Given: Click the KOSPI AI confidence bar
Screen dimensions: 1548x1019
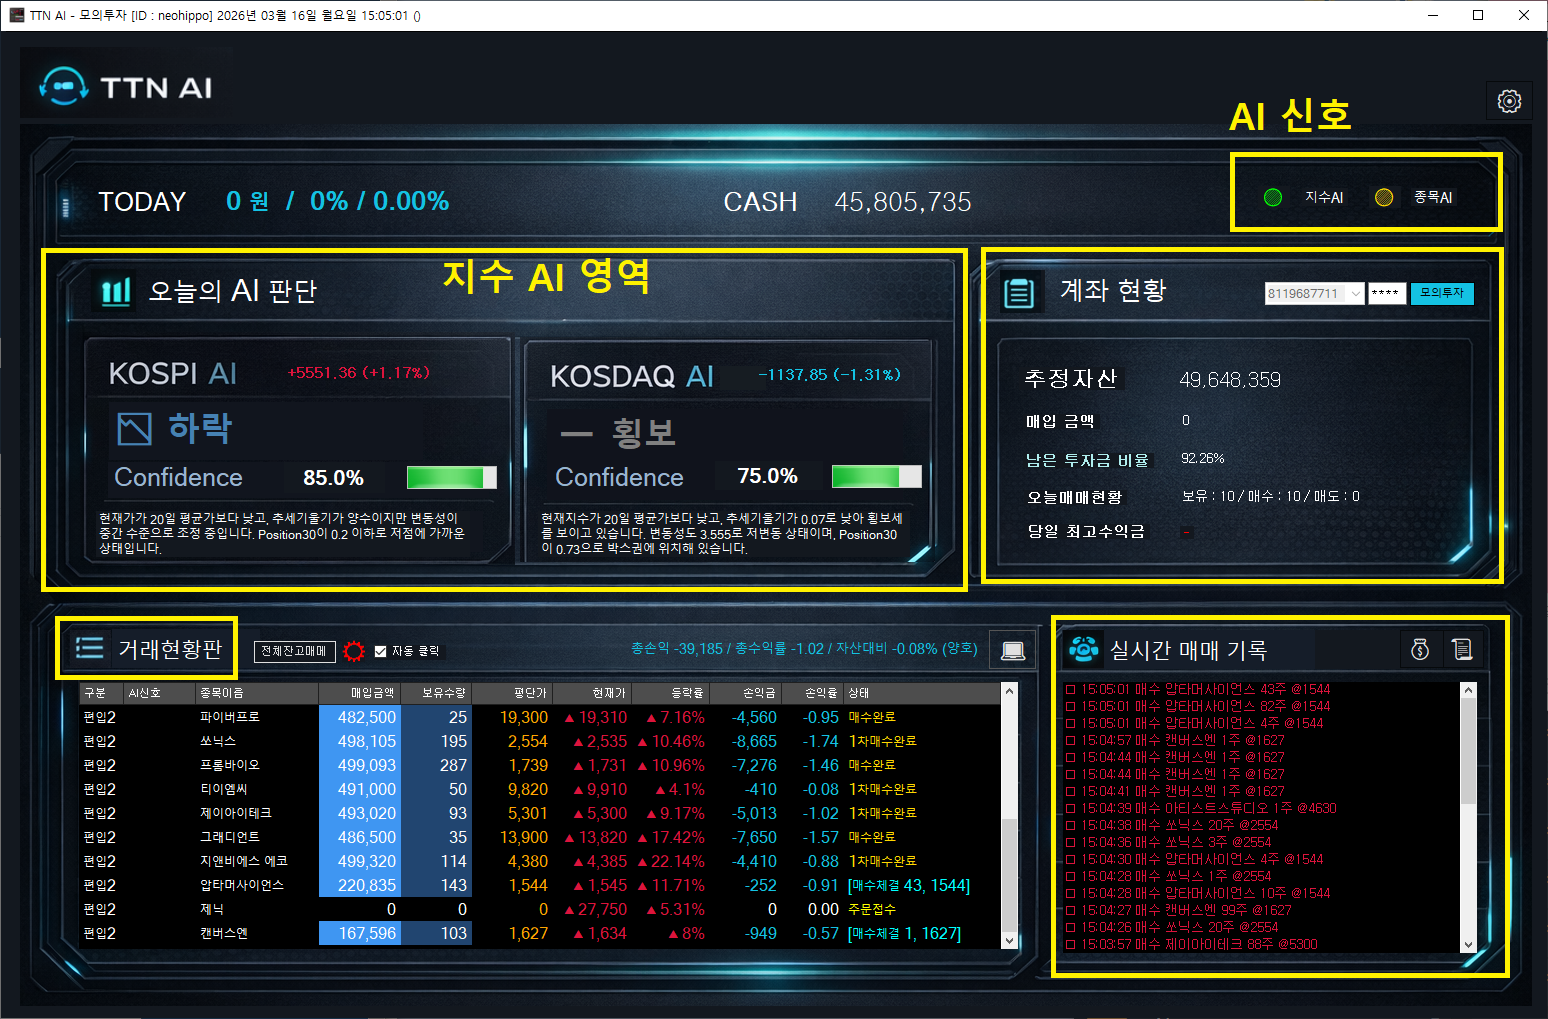Looking at the screenshot, I should (x=452, y=477).
